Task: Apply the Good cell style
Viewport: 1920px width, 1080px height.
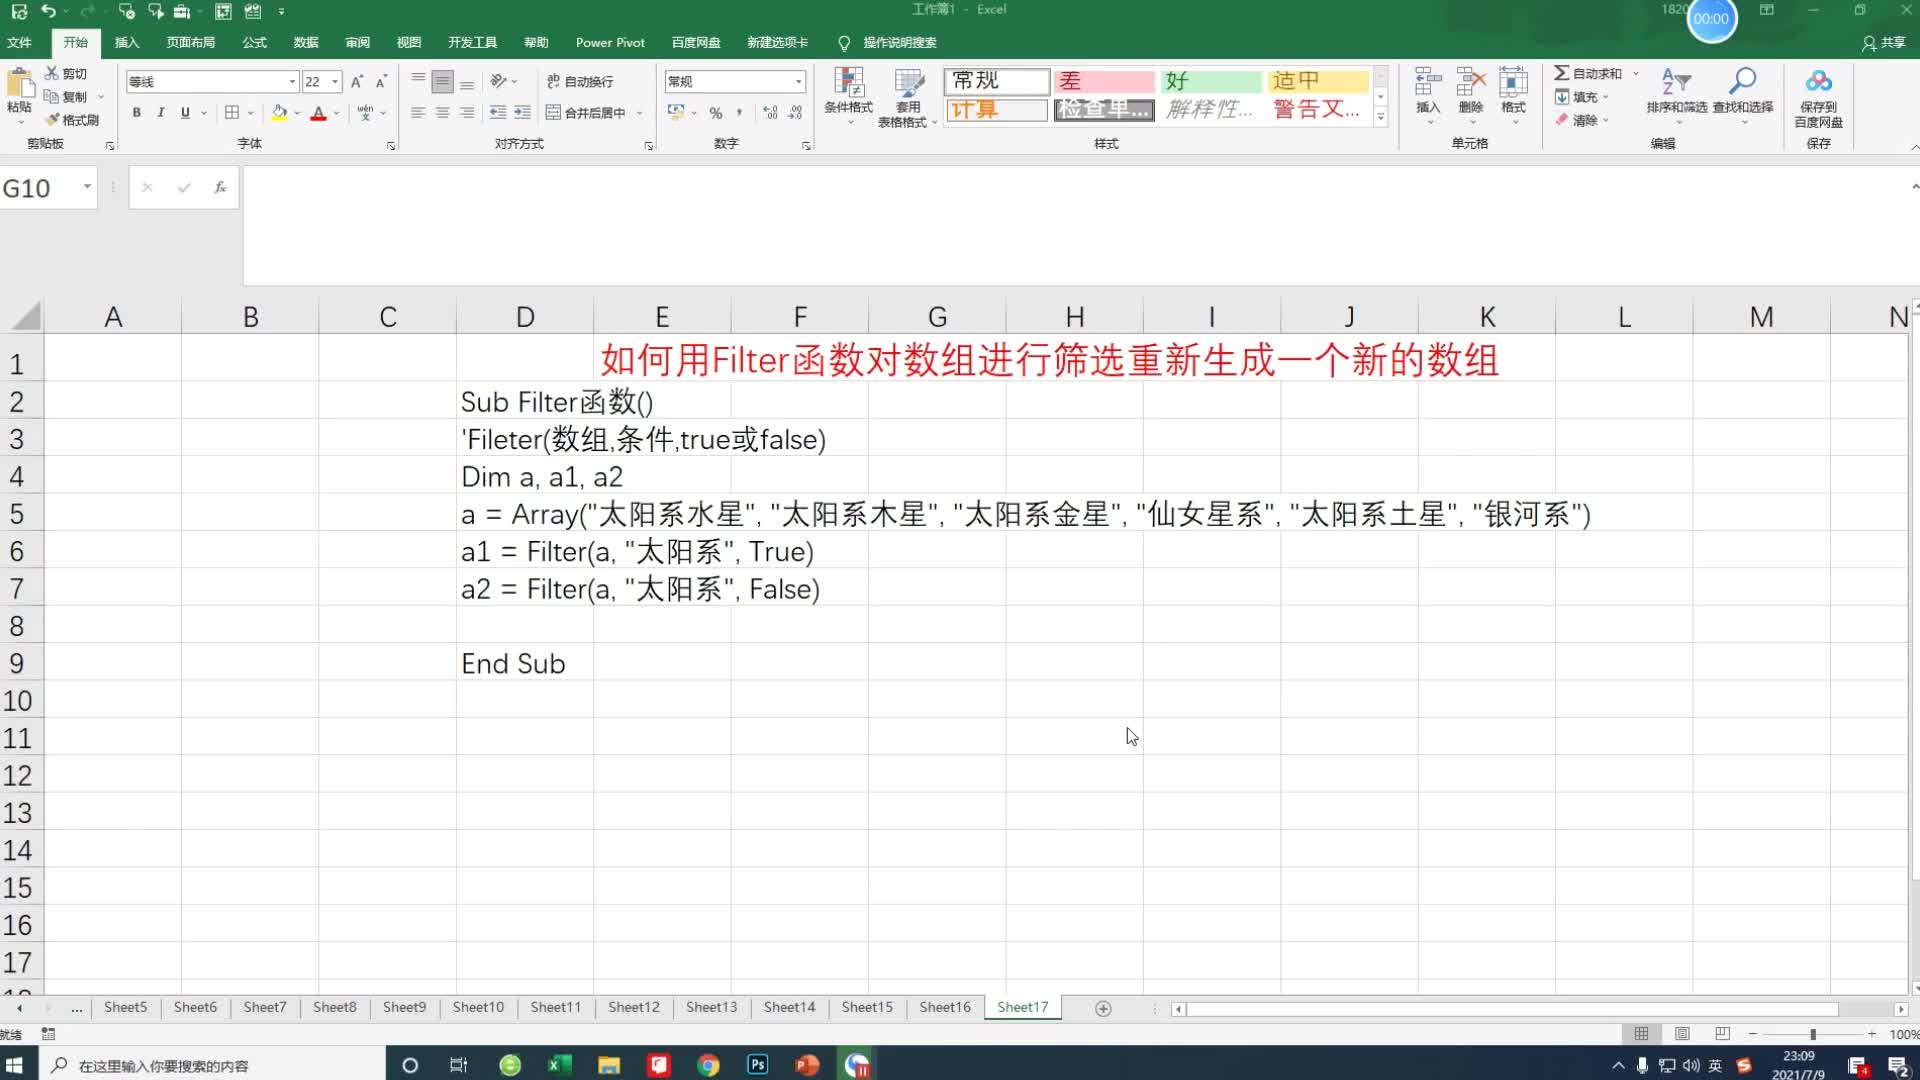Action: click(x=1211, y=81)
